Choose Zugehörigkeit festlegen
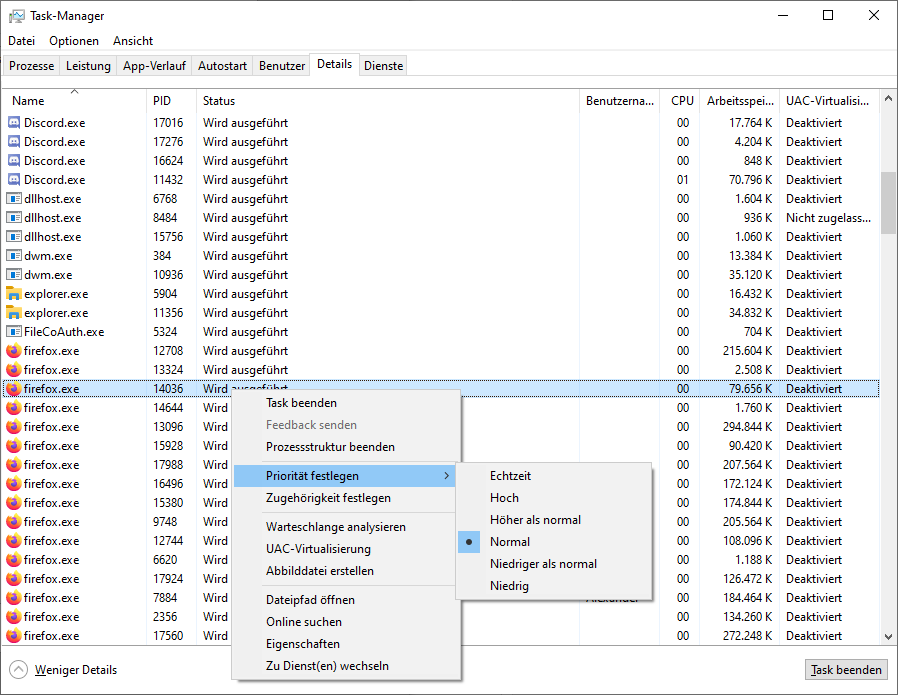The width and height of the screenshot is (898, 695). (345, 498)
